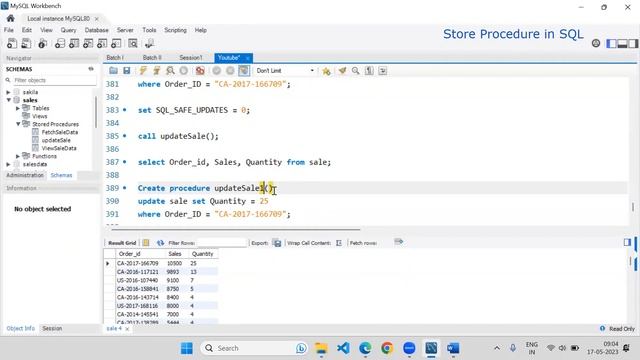This screenshot has width=640, height=360.
Task: Toggle the left sidebar panel visibility
Action: click(x=611, y=43)
